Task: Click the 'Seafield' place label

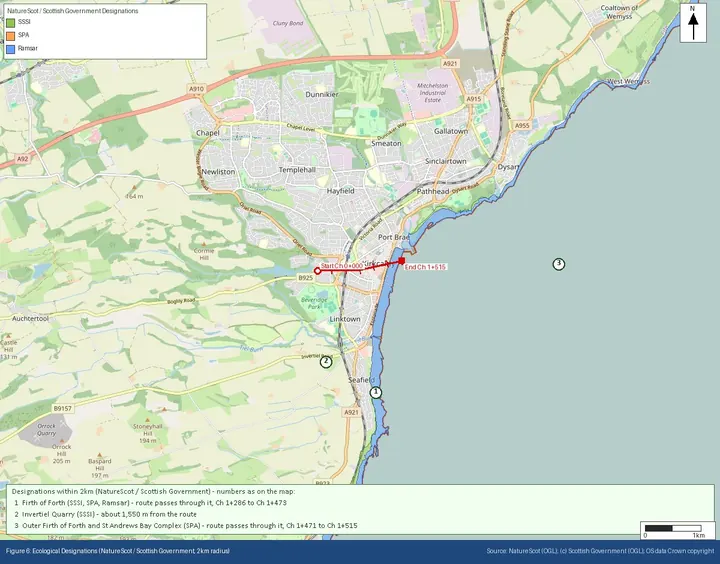Action: coord(361,380)
